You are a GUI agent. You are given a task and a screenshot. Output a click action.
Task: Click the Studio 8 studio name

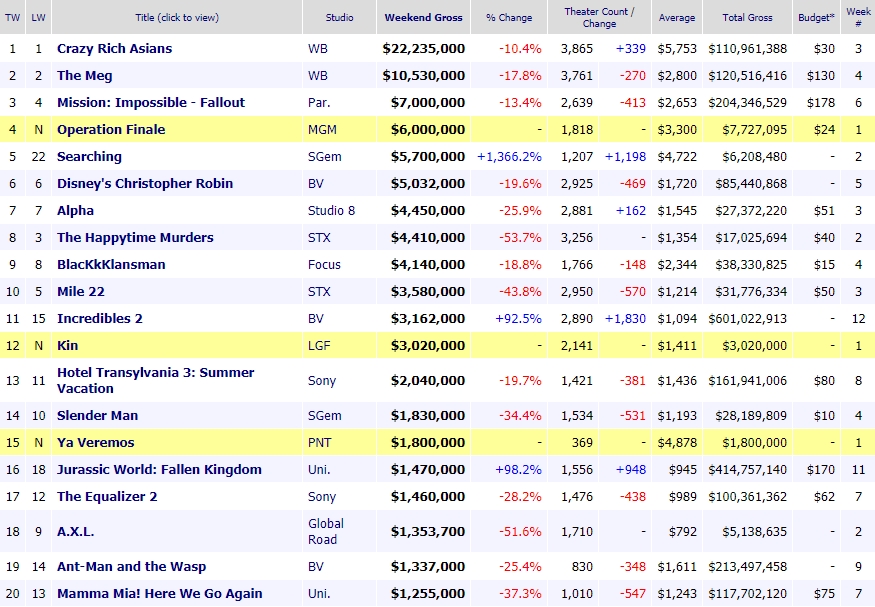click(331, 210)
